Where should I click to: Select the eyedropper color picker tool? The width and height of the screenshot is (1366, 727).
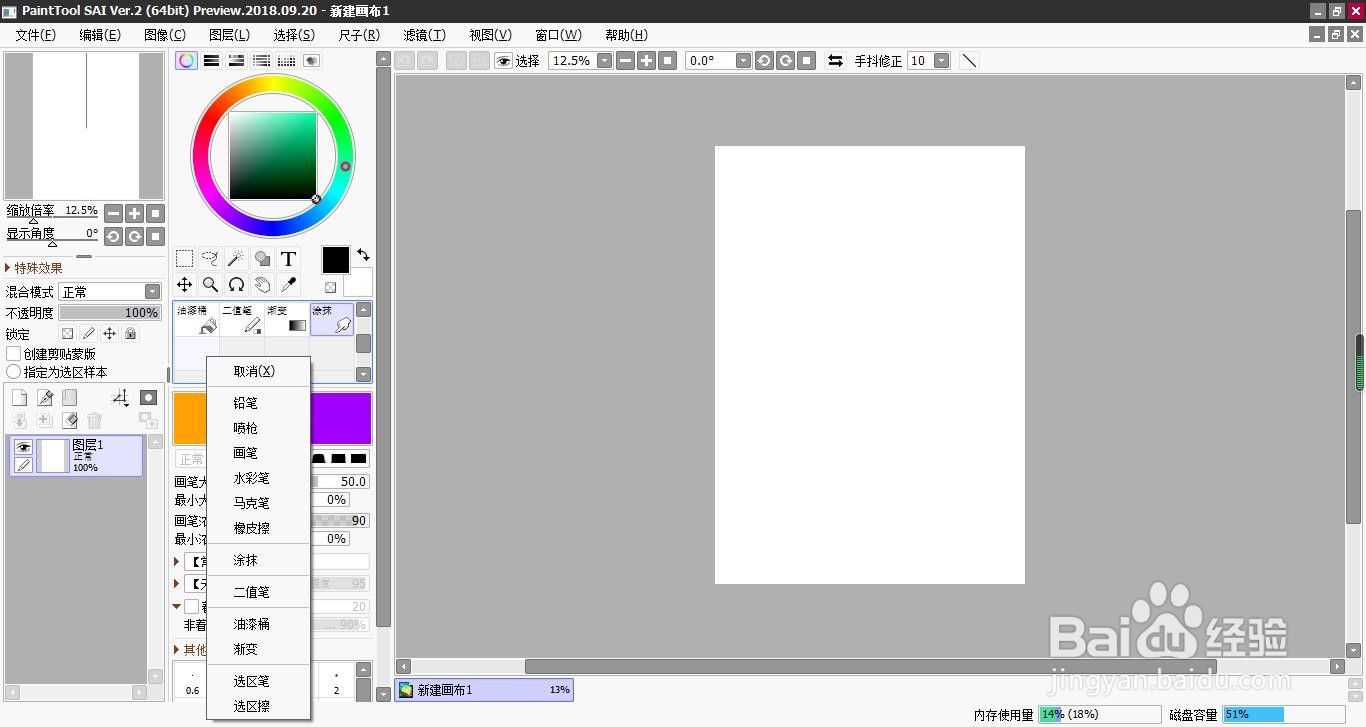tap(288, 285)
